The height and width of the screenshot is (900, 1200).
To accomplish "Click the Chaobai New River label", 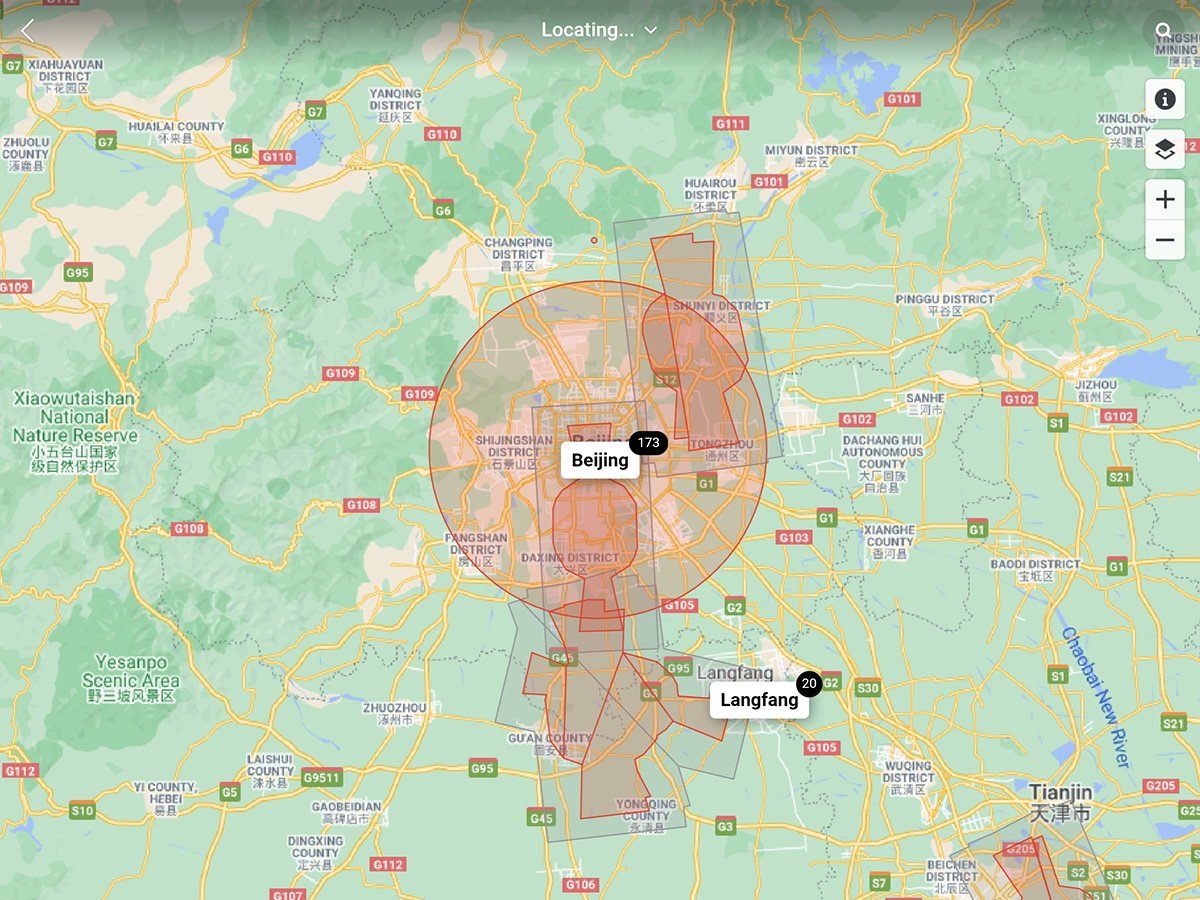I will [1097, 697].
